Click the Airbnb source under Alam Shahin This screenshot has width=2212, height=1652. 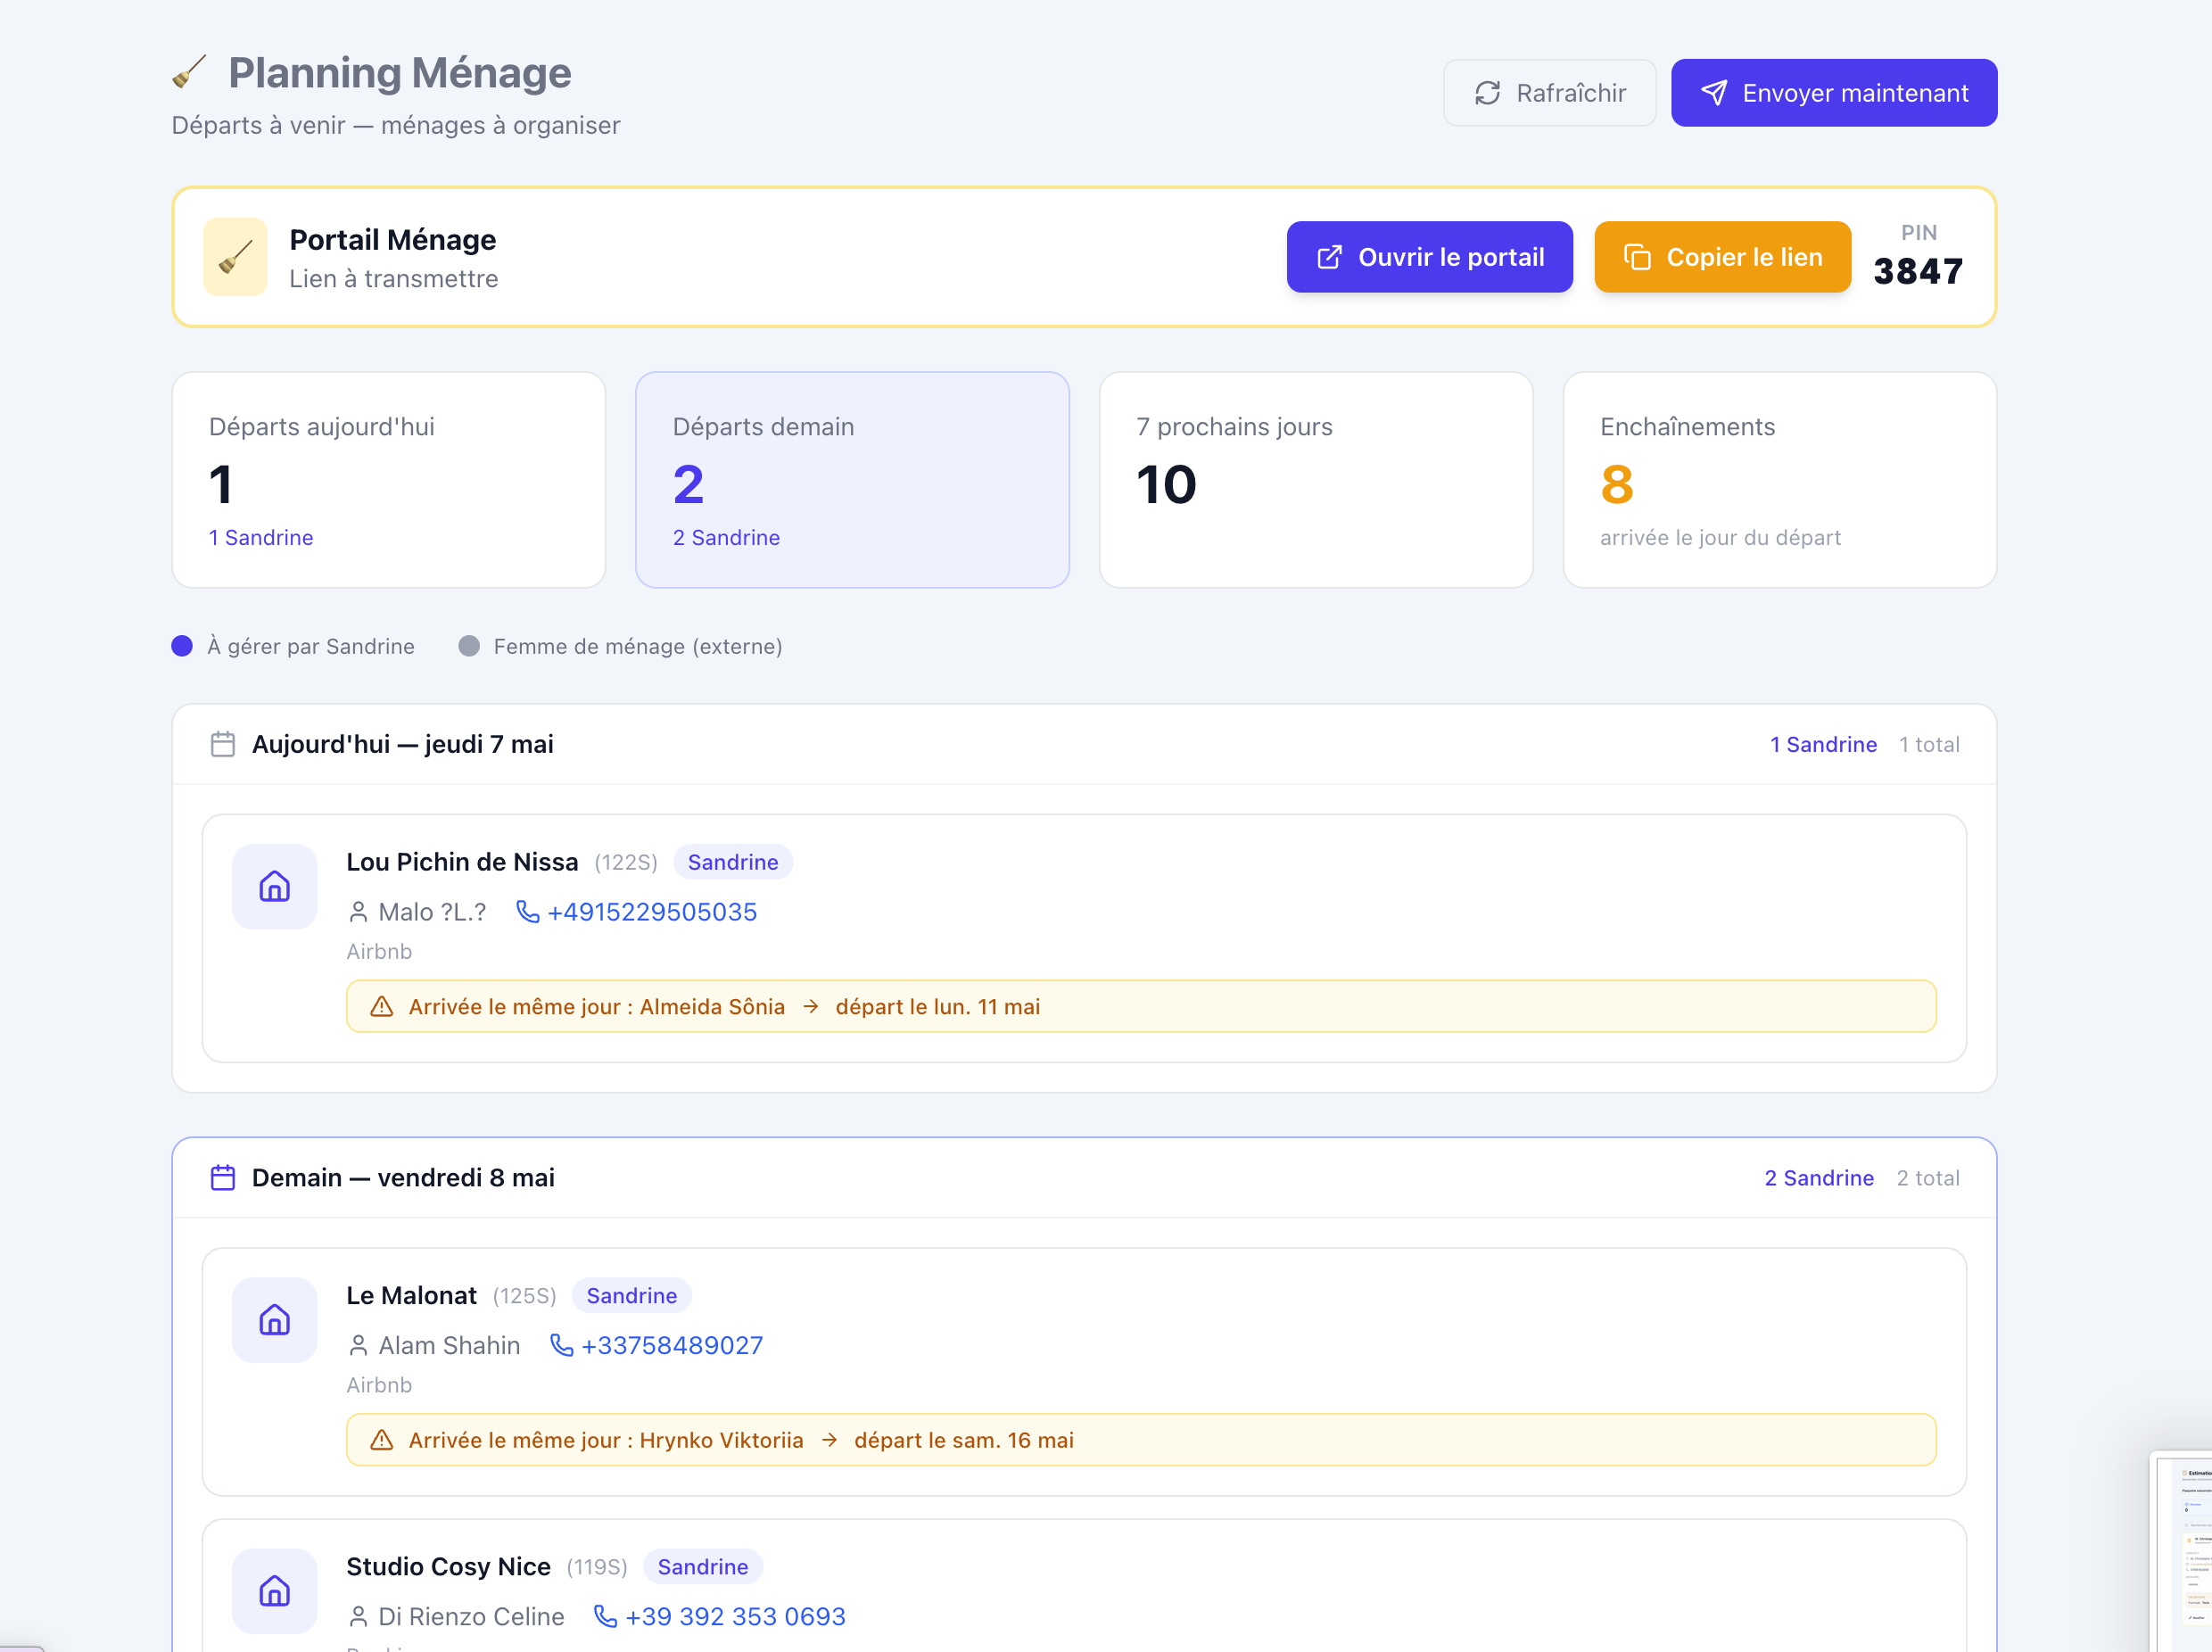coord(379,1384)
